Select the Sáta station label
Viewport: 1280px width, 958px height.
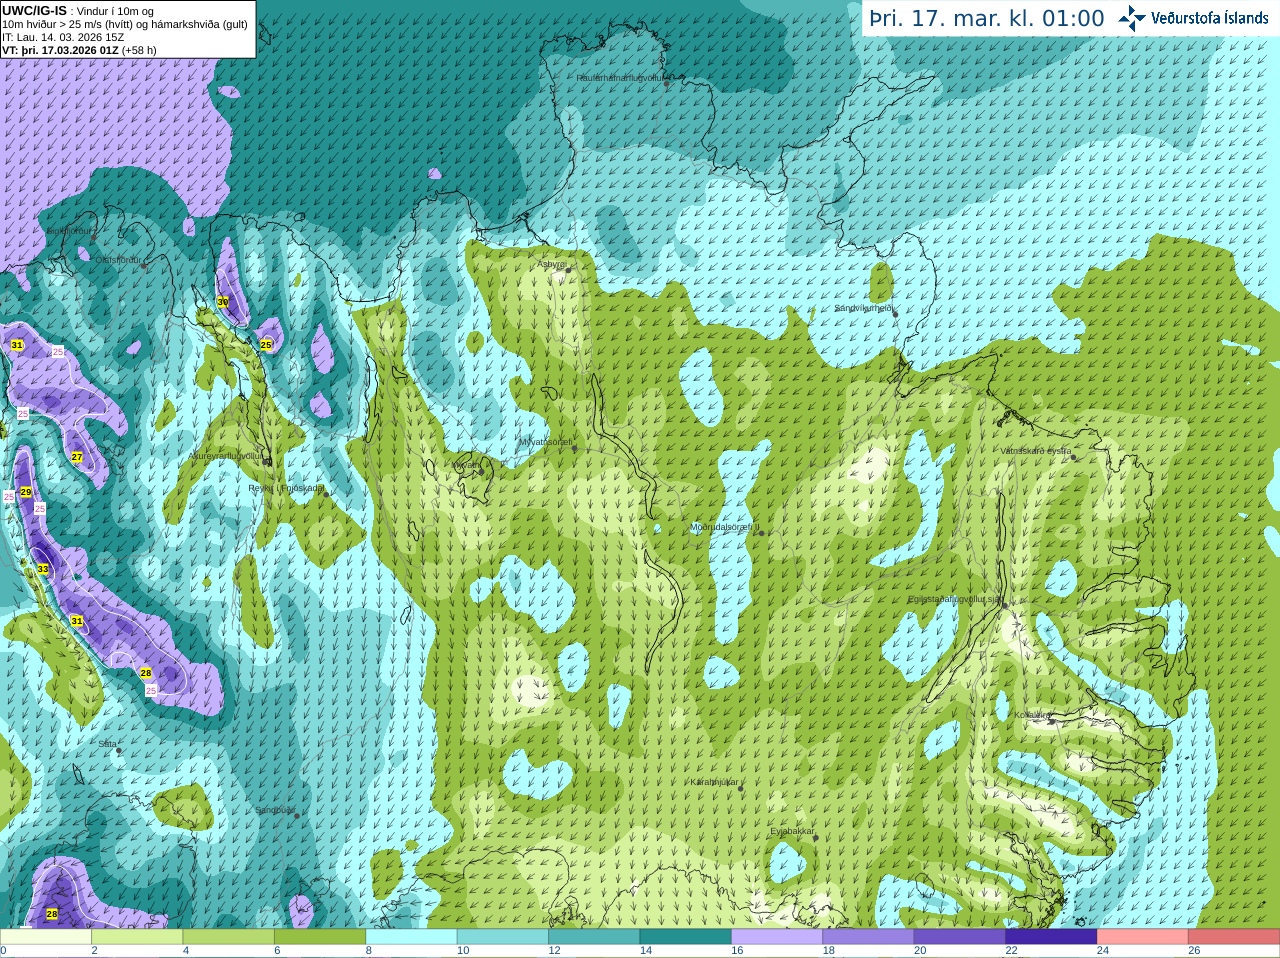pyautogui.click(x=107, y=744)
